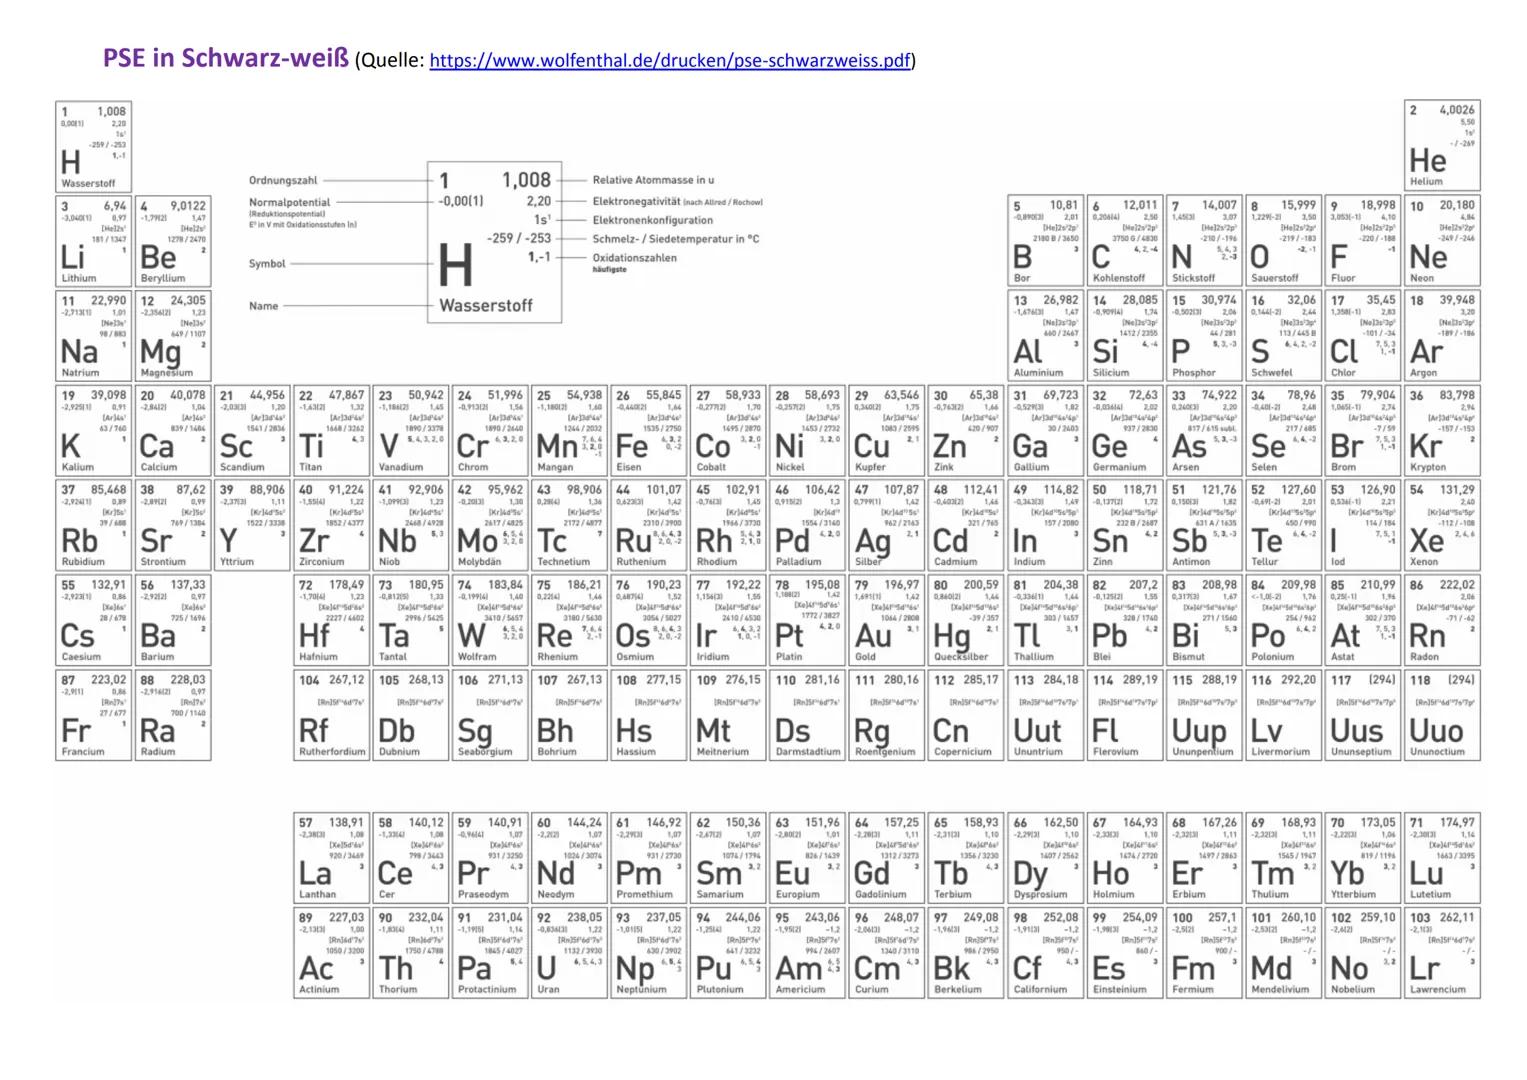
Task: Click the Rutherfordium (Rf) cell
Action: [332, 716]
